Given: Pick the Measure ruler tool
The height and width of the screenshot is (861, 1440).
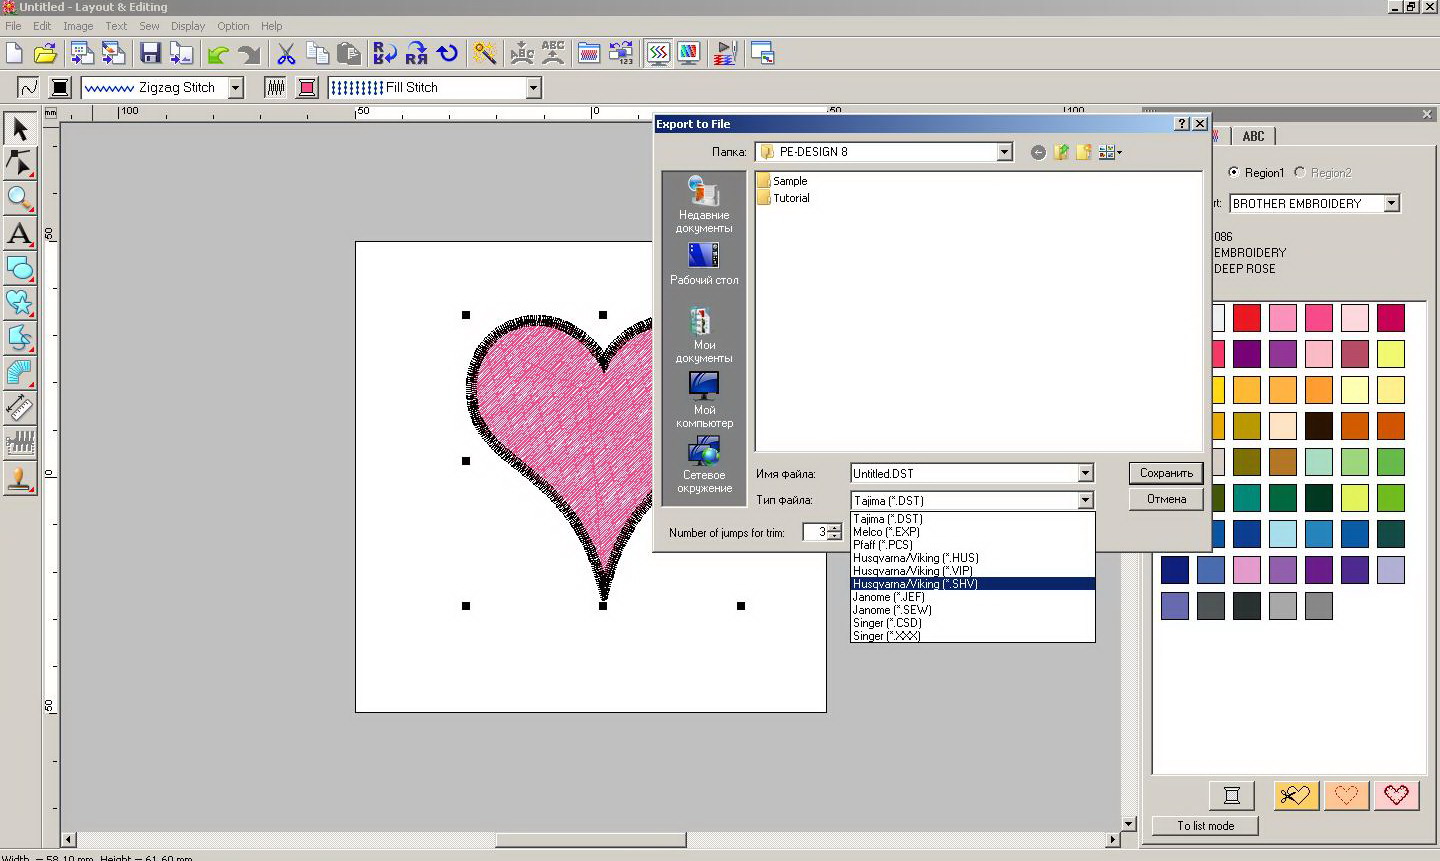Looking at the screenshot, I should click(19, 407).
